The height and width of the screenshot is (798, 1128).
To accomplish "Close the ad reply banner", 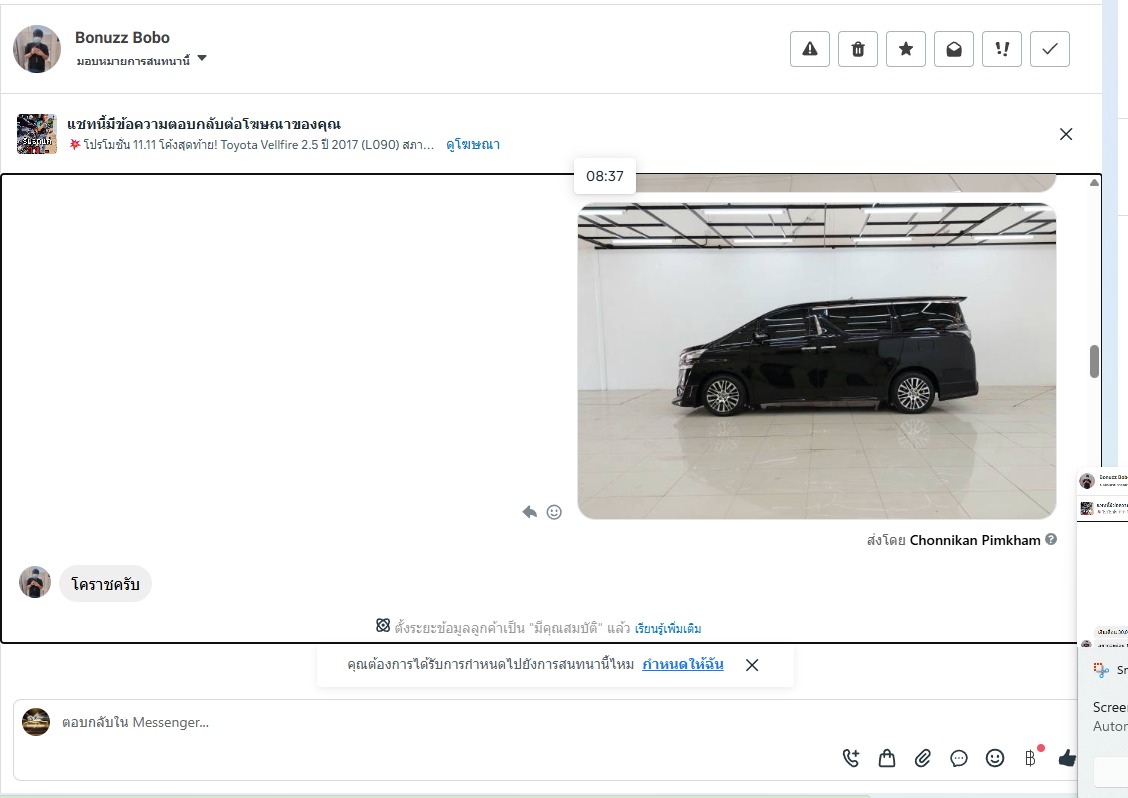I will click(x=1066, y=134).
